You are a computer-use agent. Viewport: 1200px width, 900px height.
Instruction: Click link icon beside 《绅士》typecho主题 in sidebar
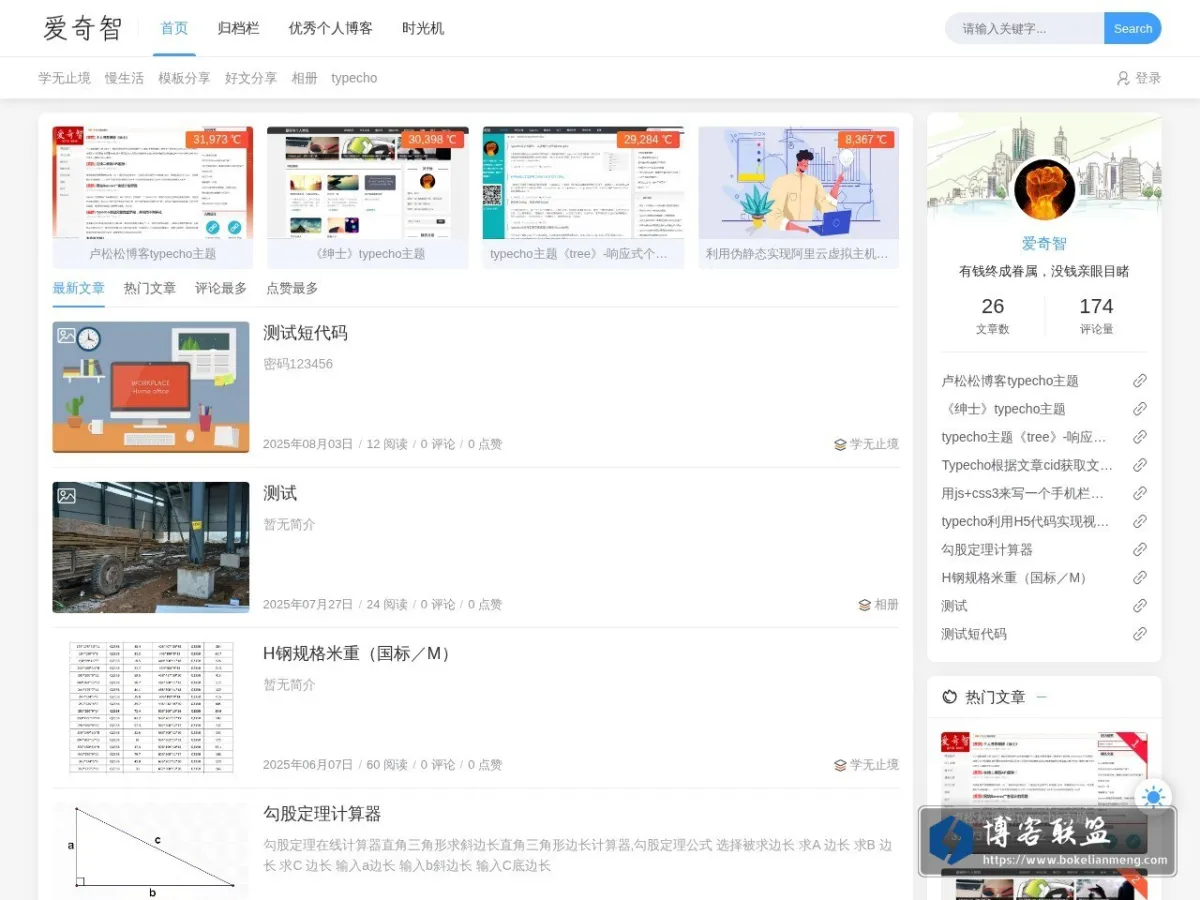[1139, 409]
